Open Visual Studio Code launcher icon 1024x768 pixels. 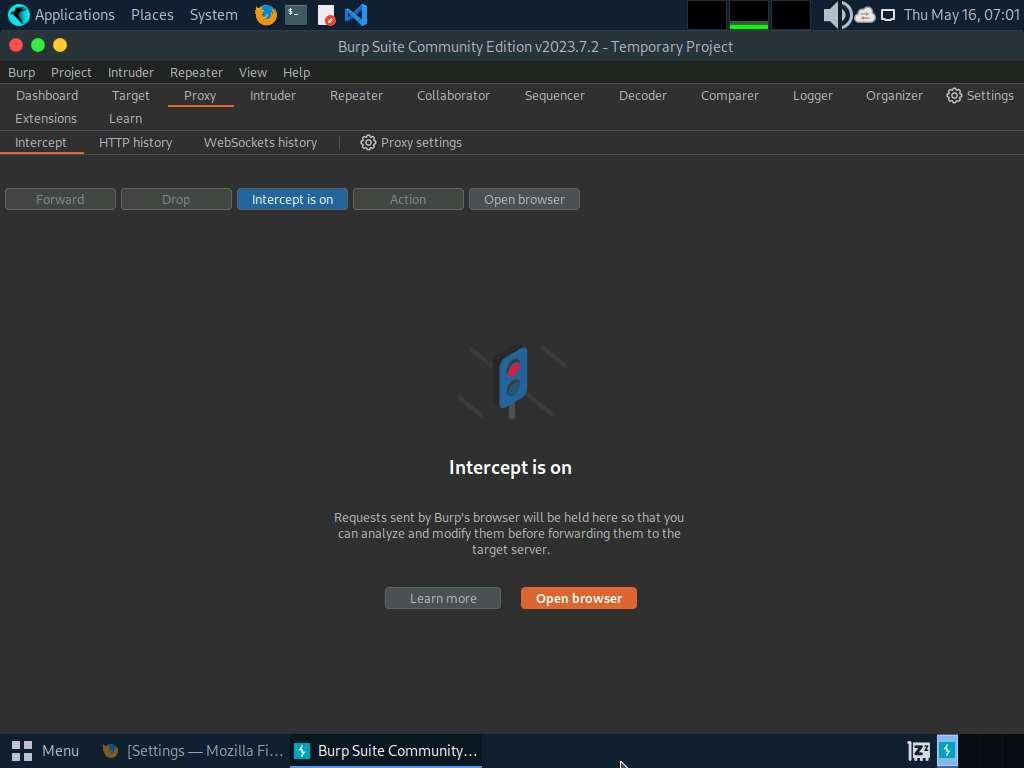pos(355,15)
